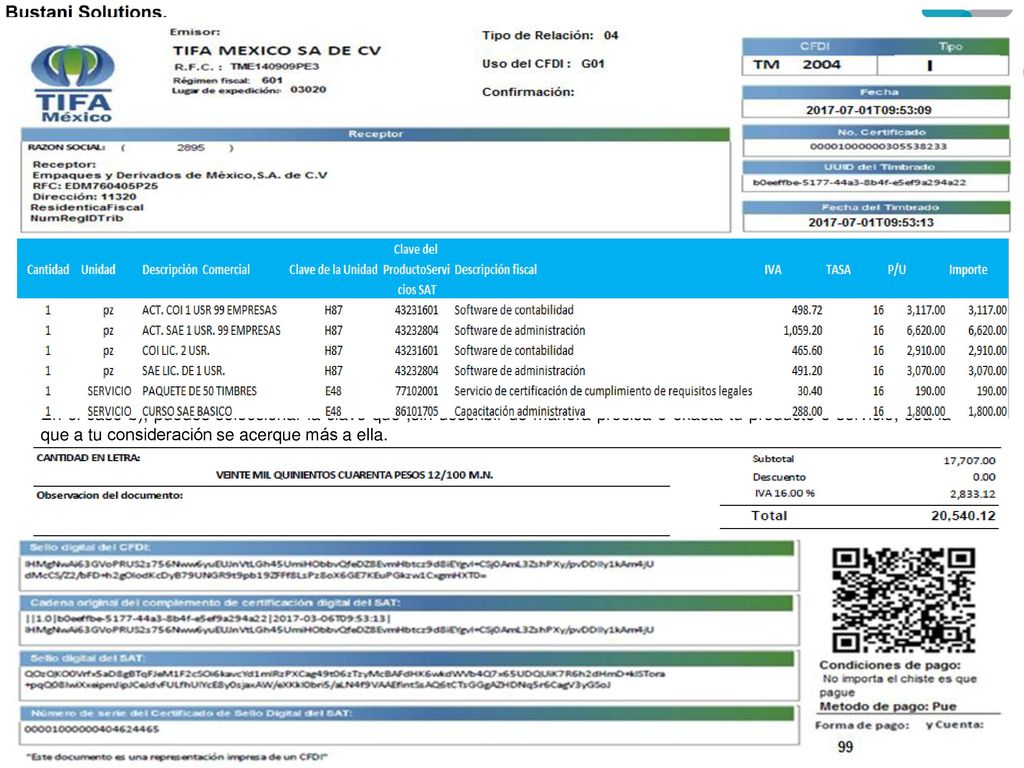The image size is (1024, 768).
Task: Click the 'PAQUETE DE 50 TIMBRES' description
Action: [199, 391]
